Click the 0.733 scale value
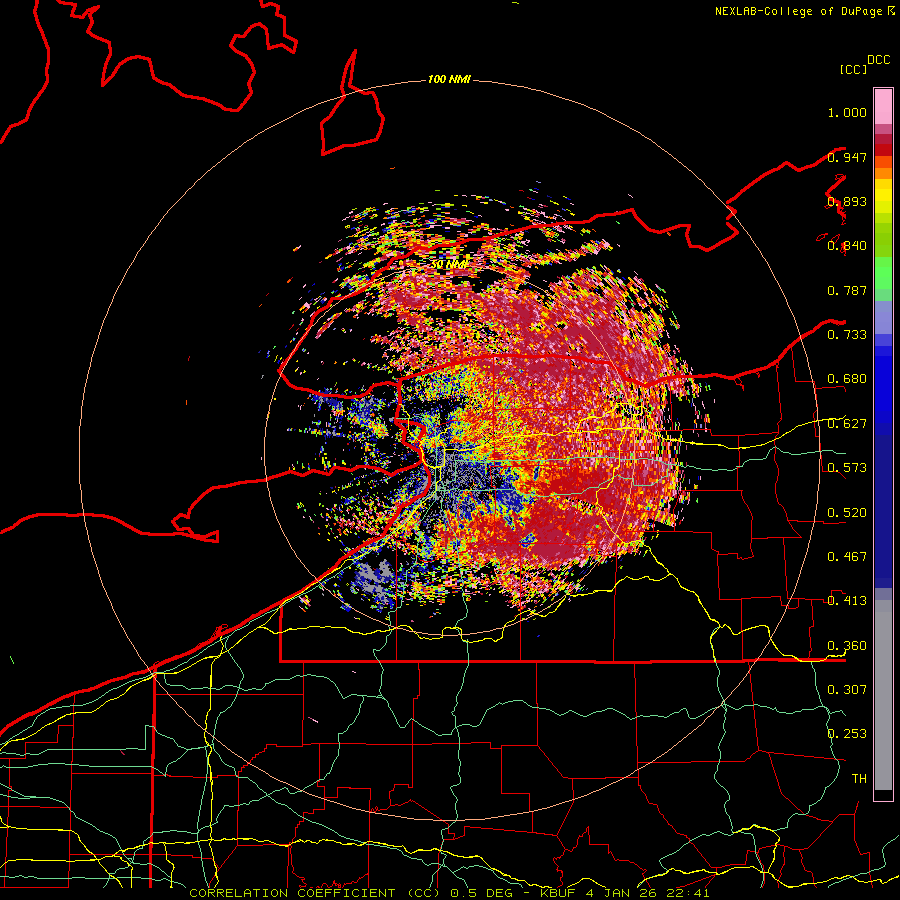The image size is (900, 900). point(847,335)
